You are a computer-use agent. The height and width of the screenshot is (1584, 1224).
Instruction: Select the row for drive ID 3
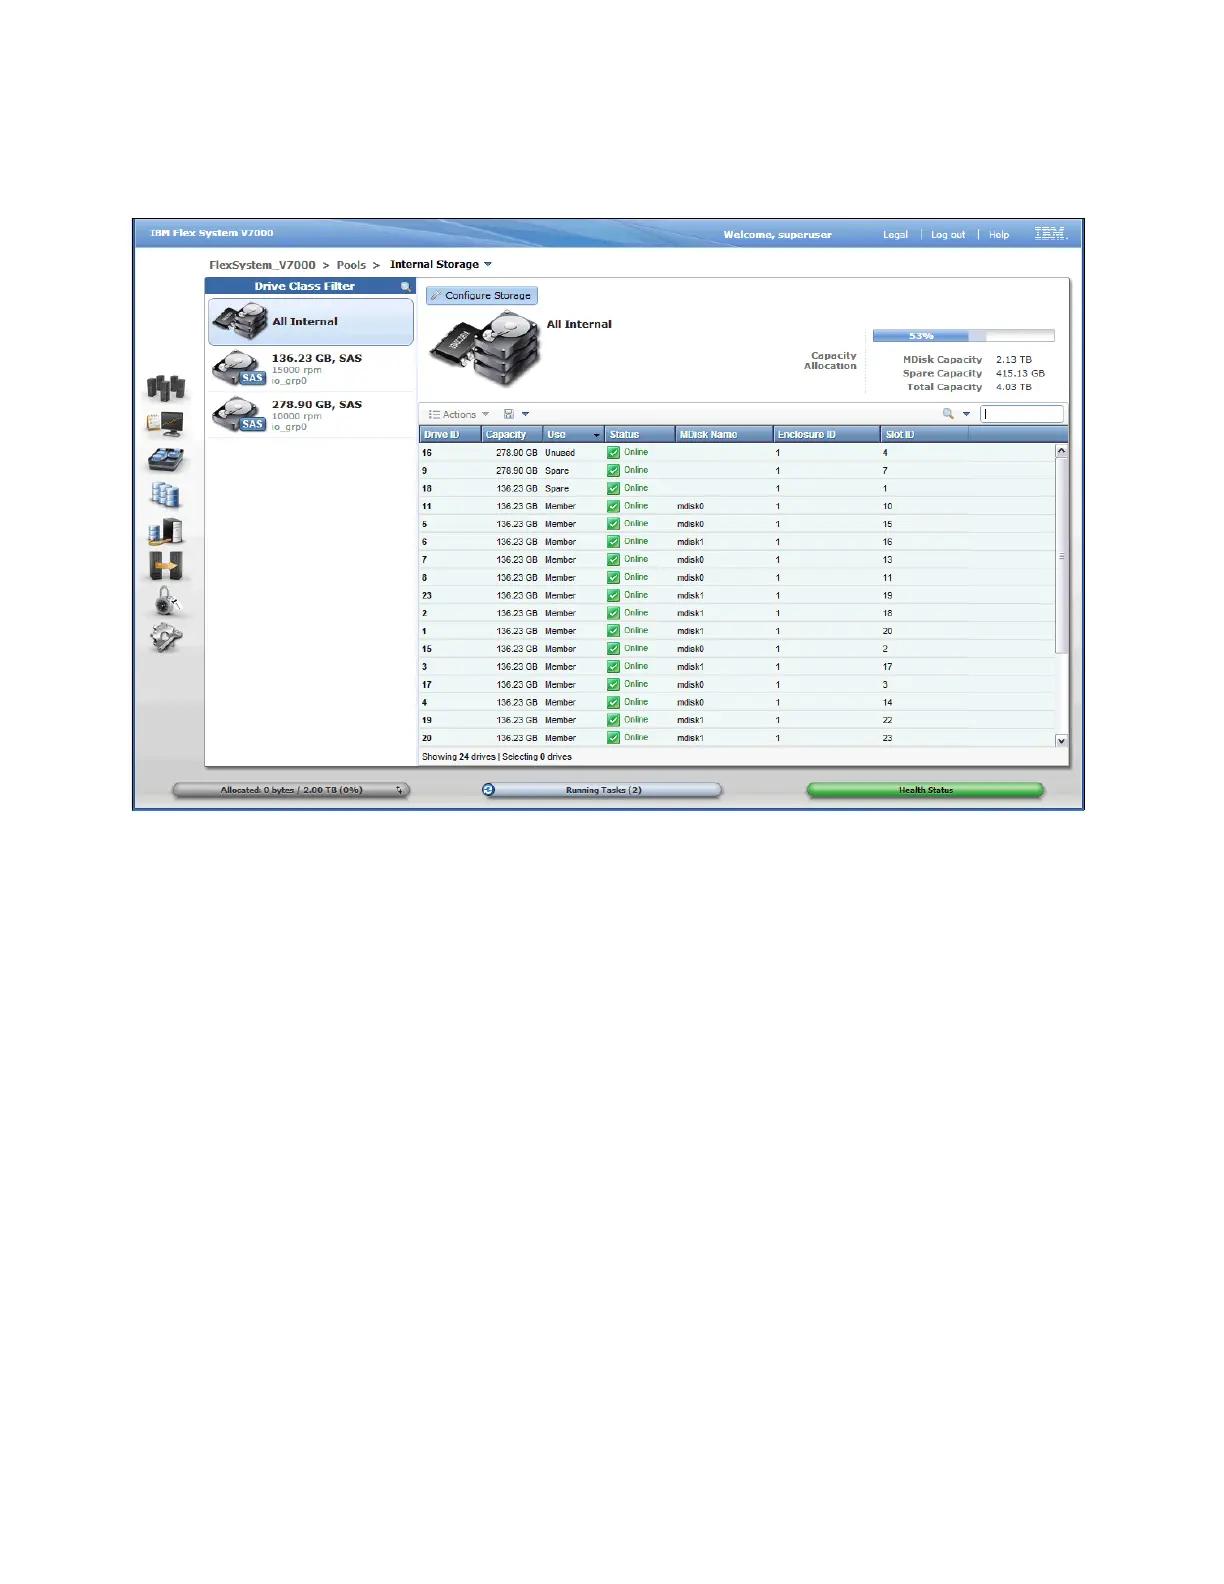point(737,667)
